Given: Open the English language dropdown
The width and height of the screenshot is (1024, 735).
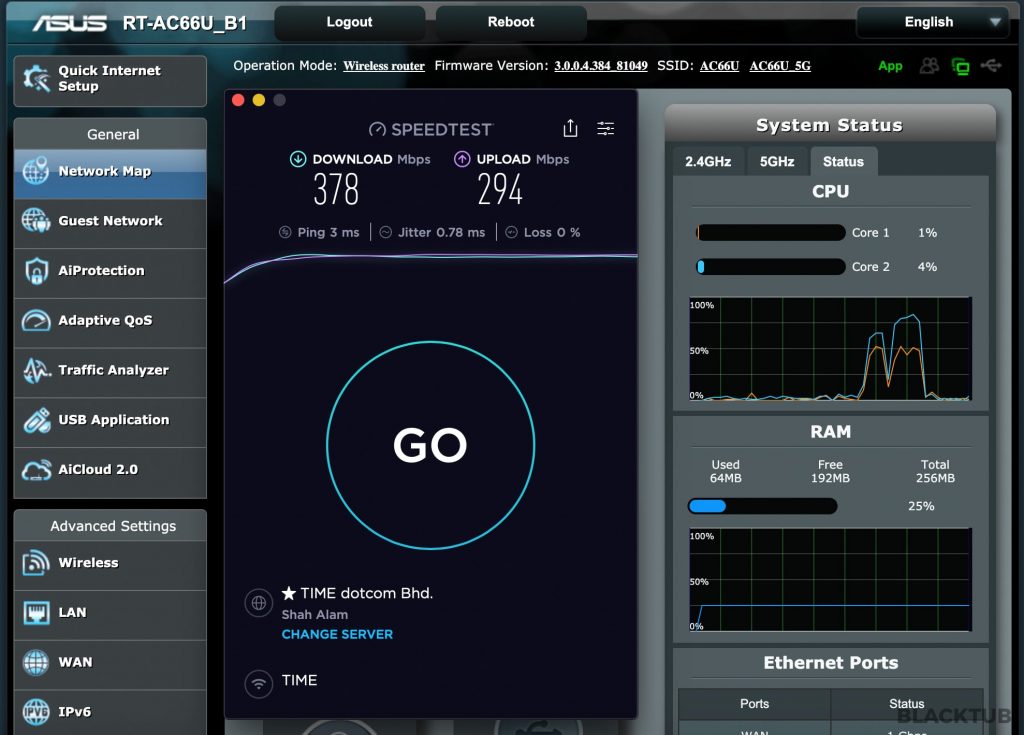Looking at the screenshot, I should point(935,22).
